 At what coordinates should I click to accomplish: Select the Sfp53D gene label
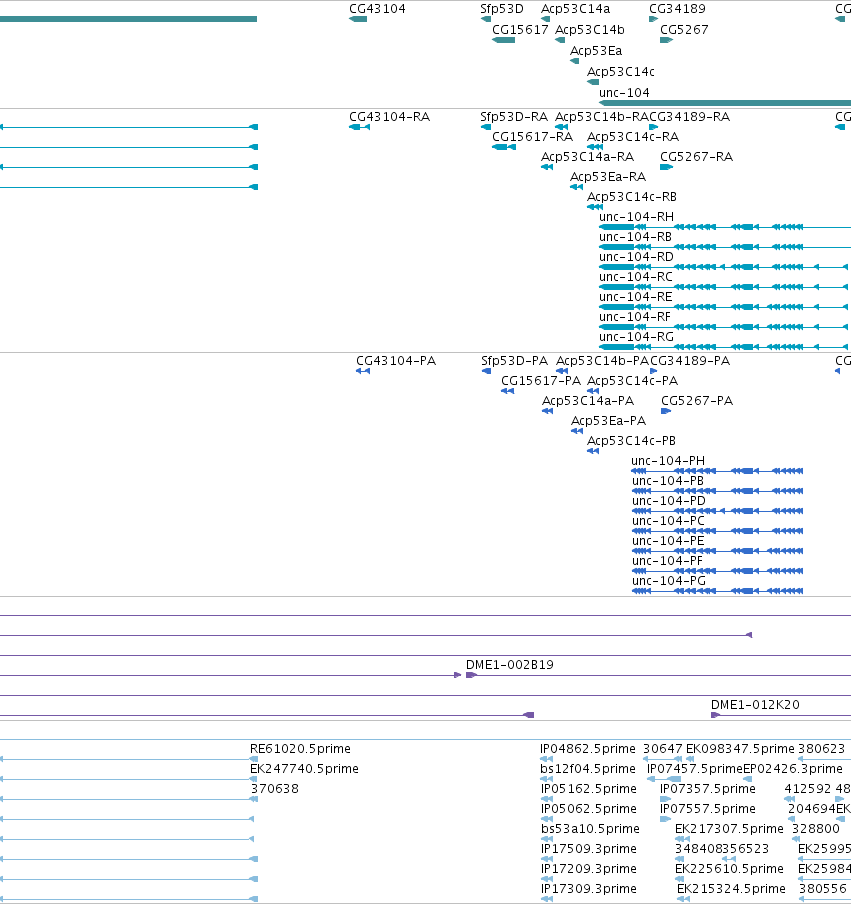pyautogui.click(x=502, y=9)
